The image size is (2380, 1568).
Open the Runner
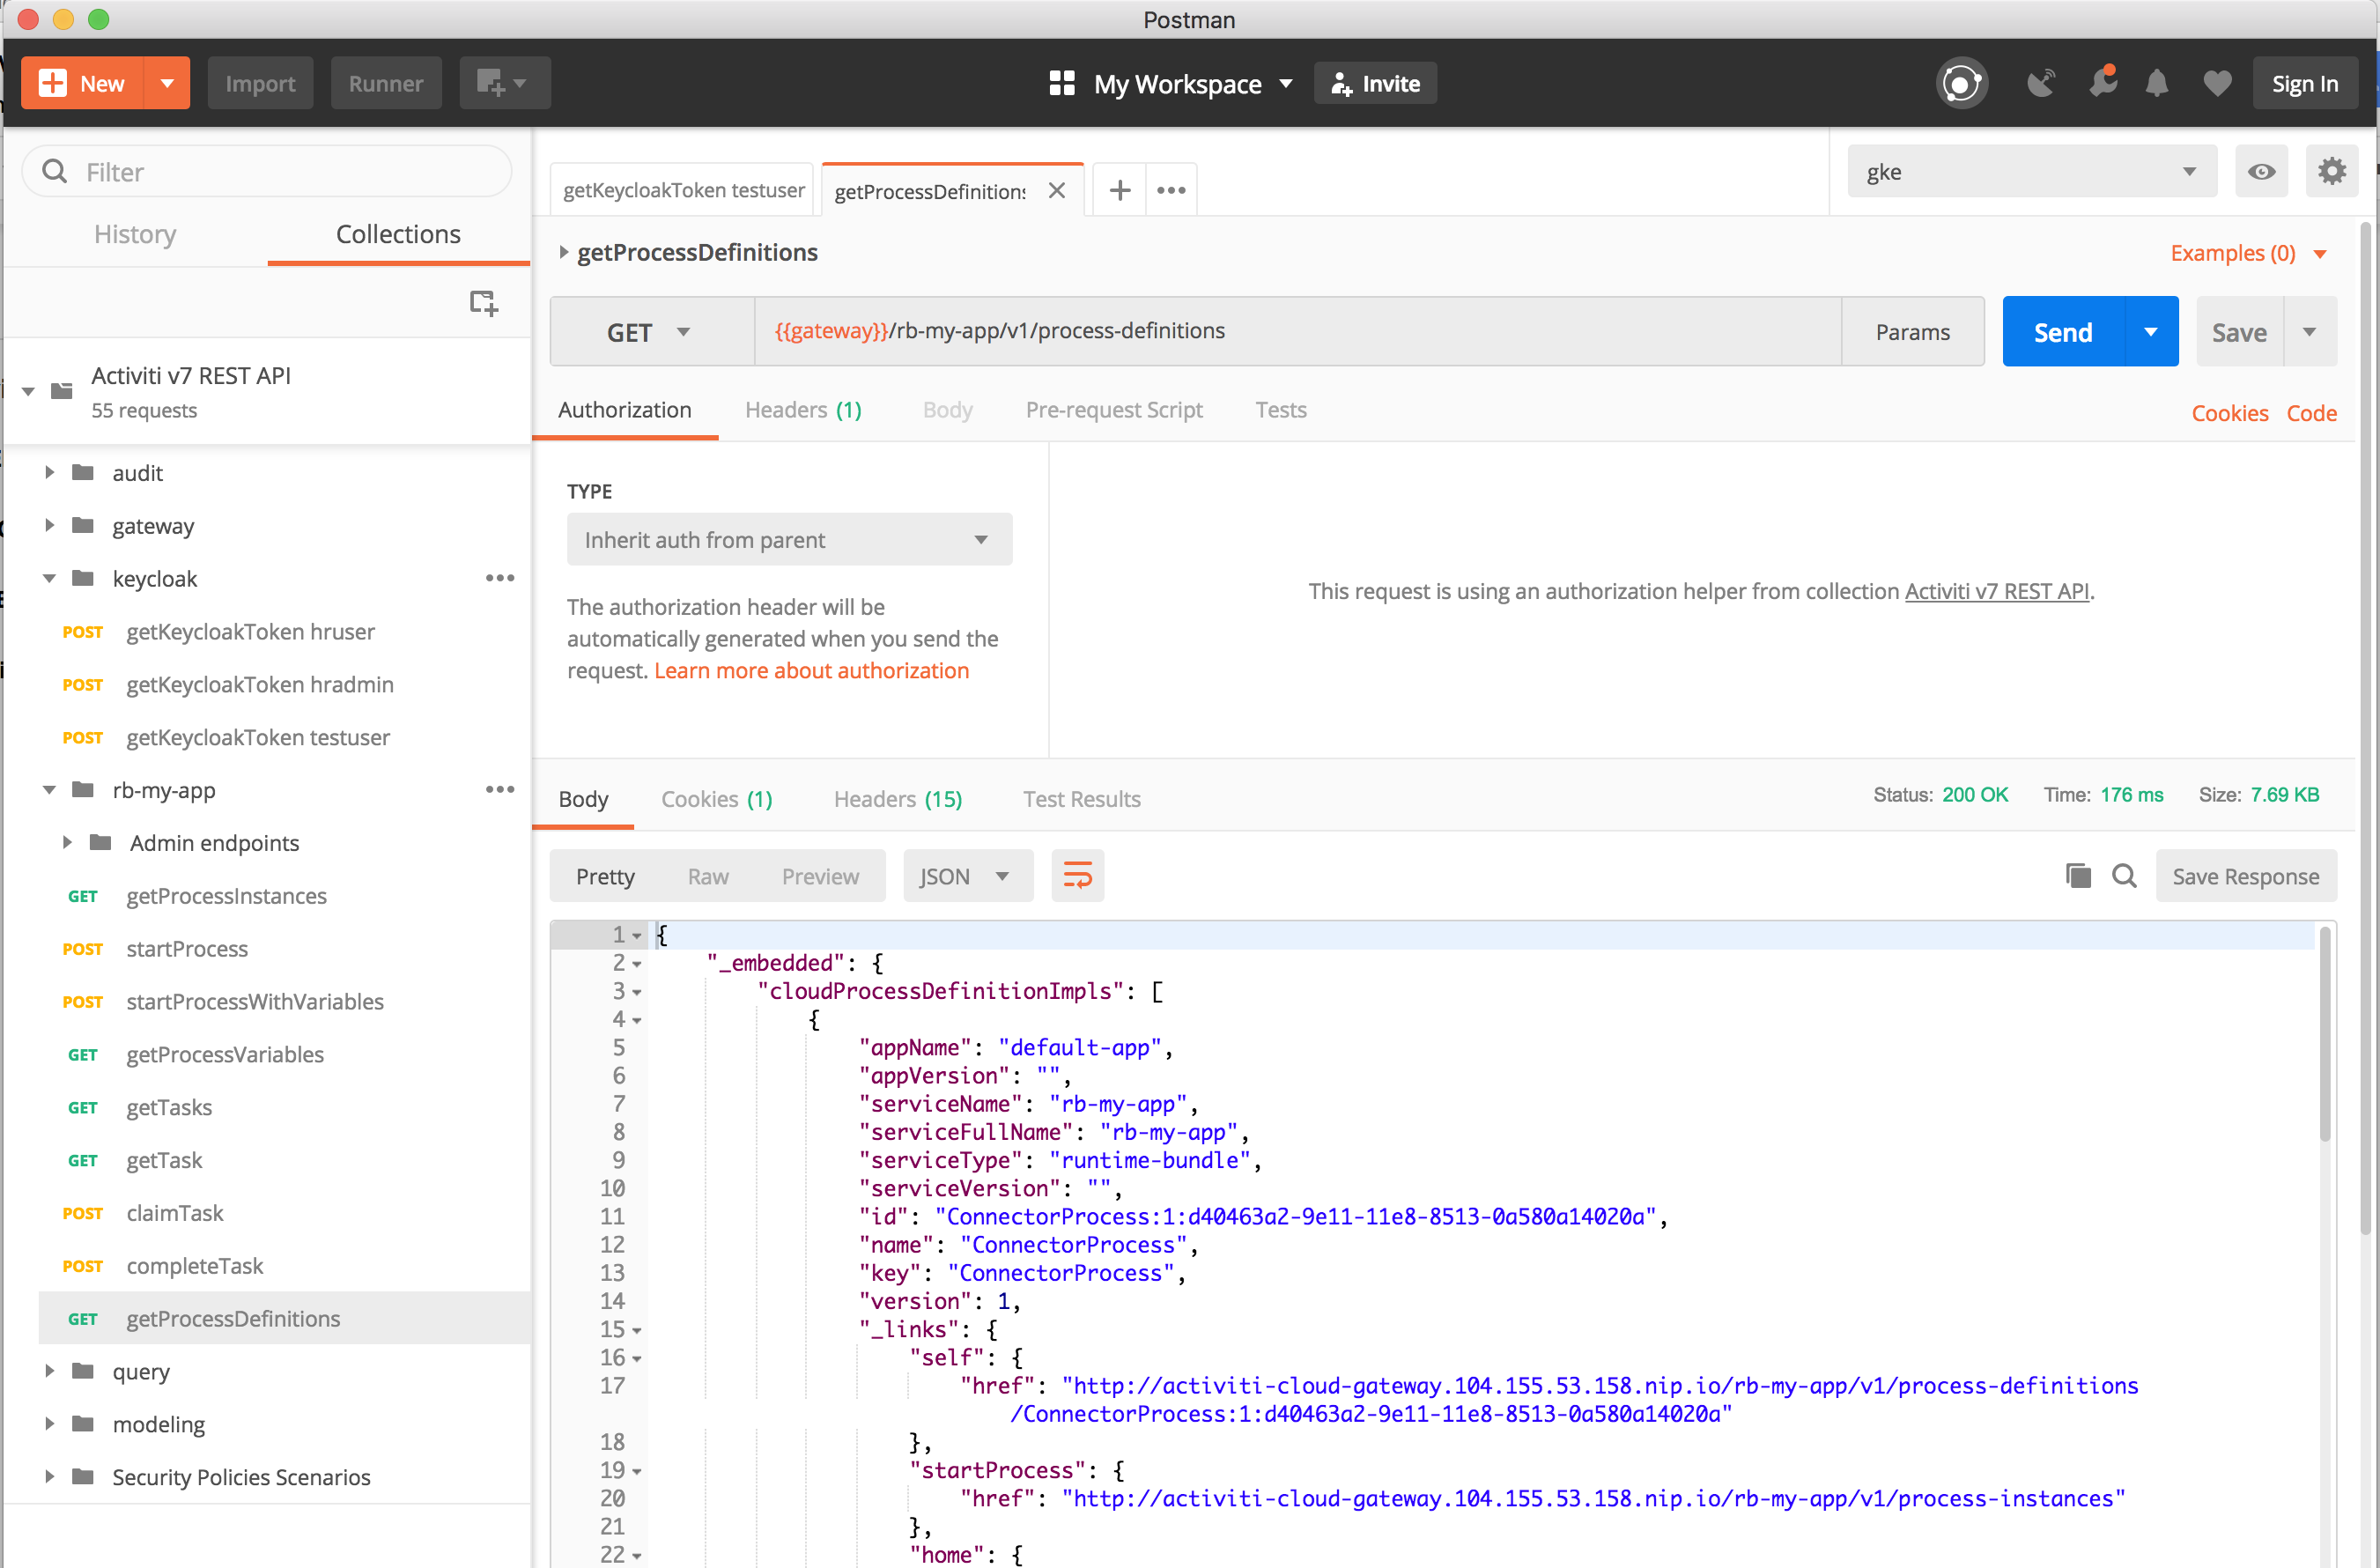click(386, 83)
